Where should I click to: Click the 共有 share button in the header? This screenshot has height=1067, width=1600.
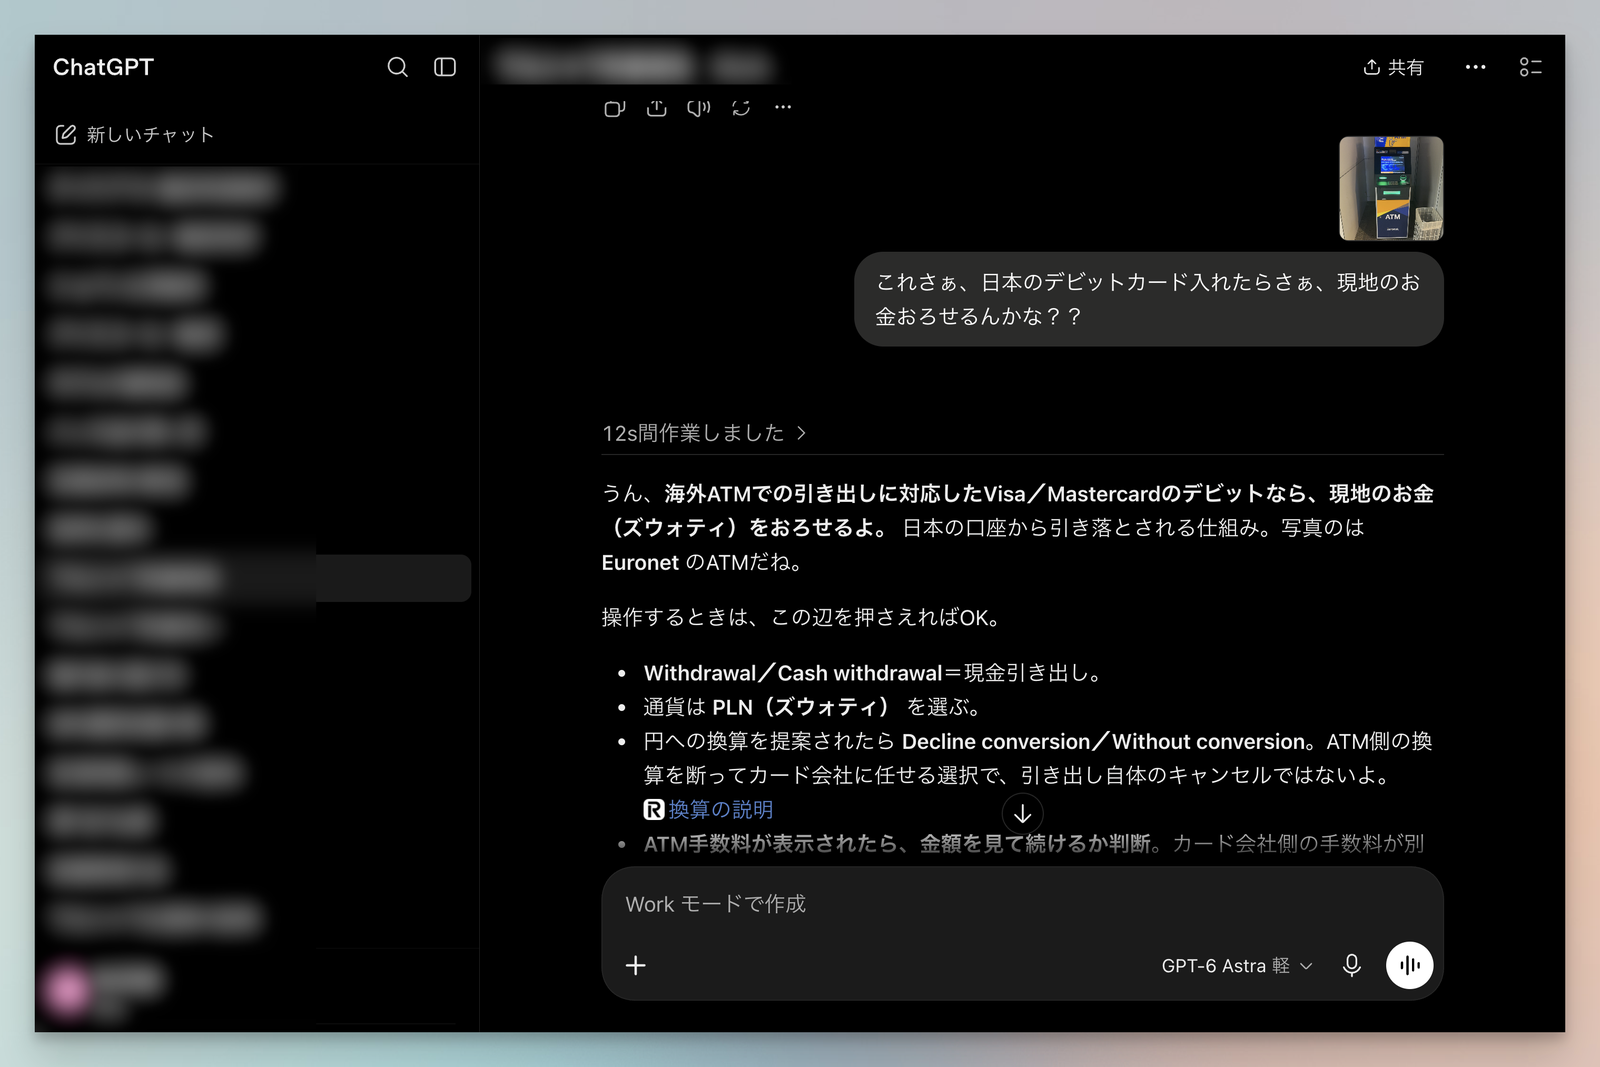(x=1393, y=67)
